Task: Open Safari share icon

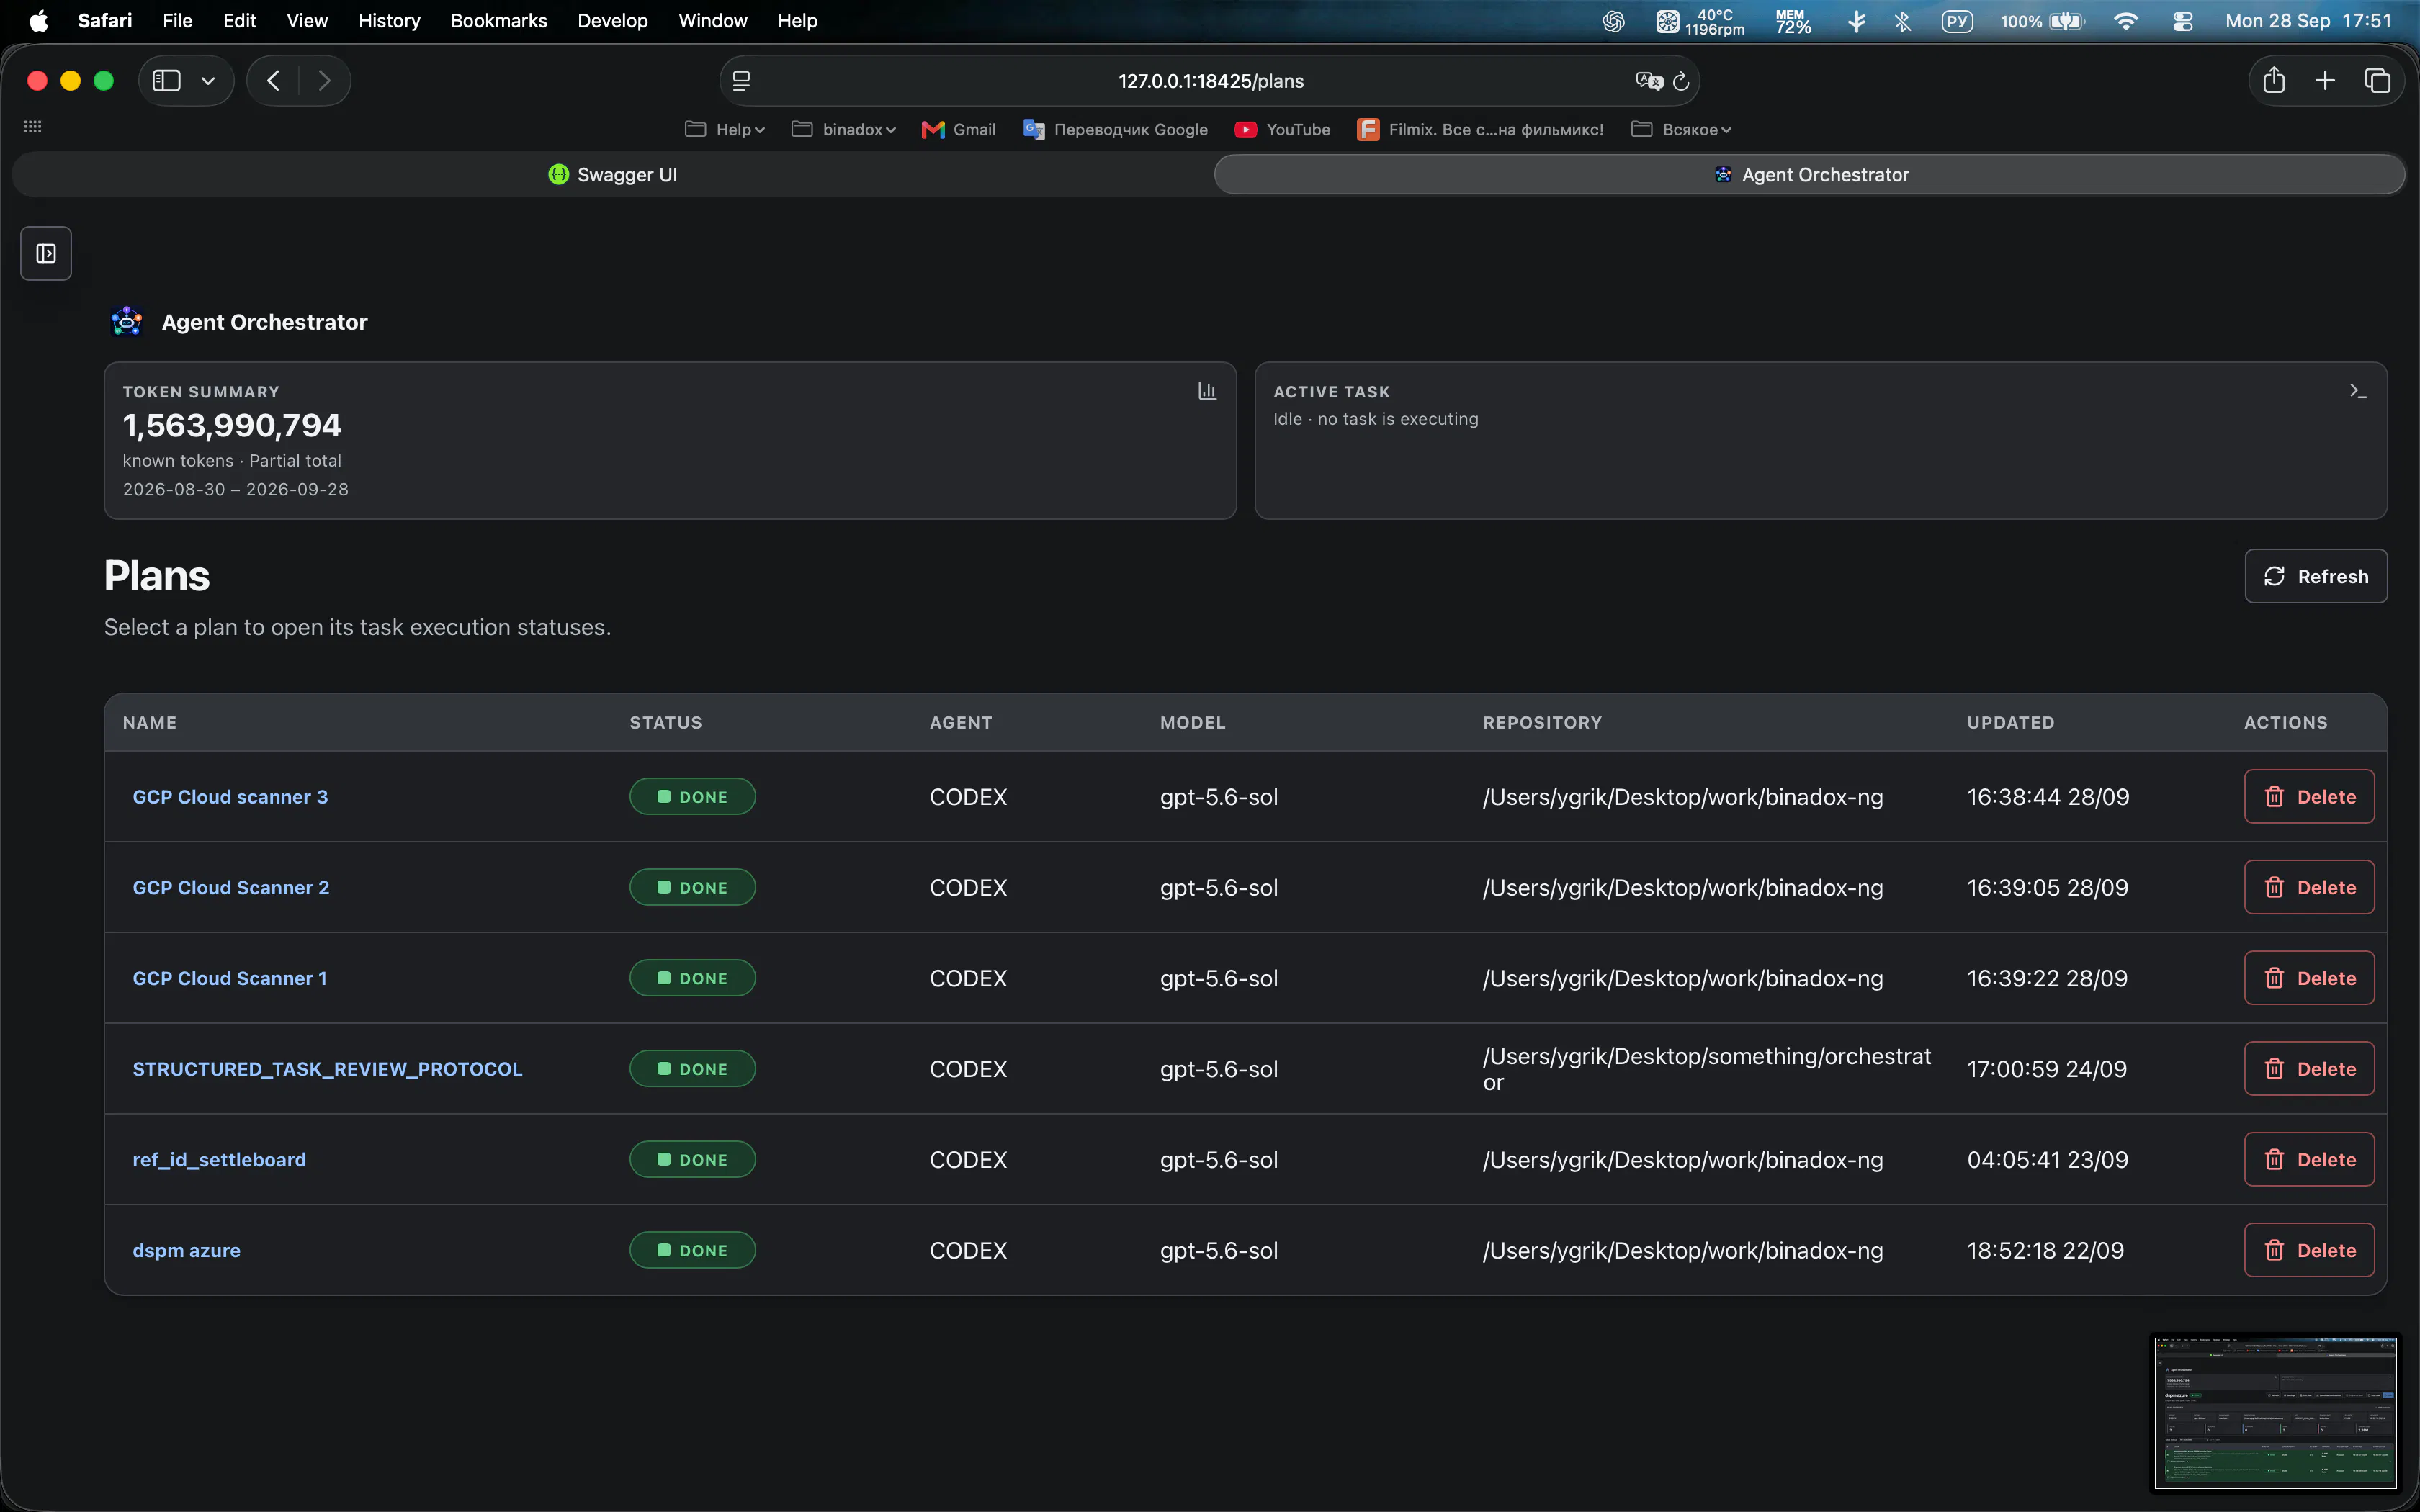Action: [x=2274, y=80]
